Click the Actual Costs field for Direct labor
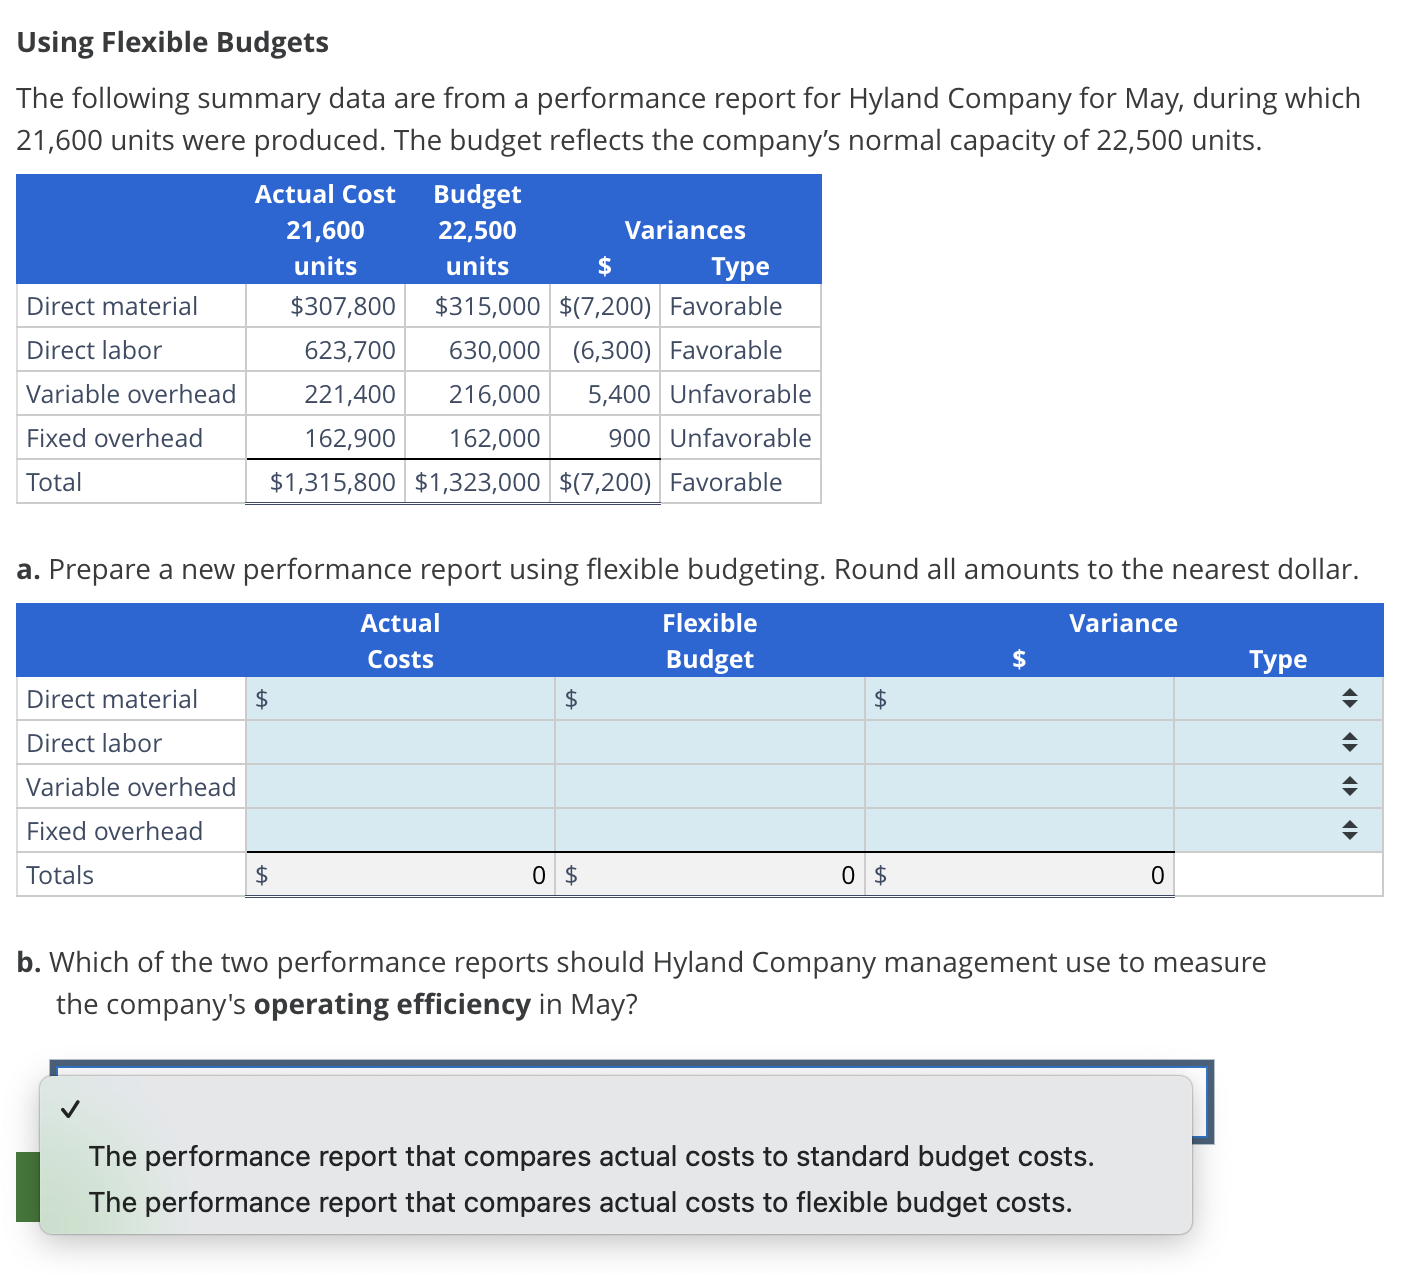Screen dimensions: 1404x1274 pos(400,742)
